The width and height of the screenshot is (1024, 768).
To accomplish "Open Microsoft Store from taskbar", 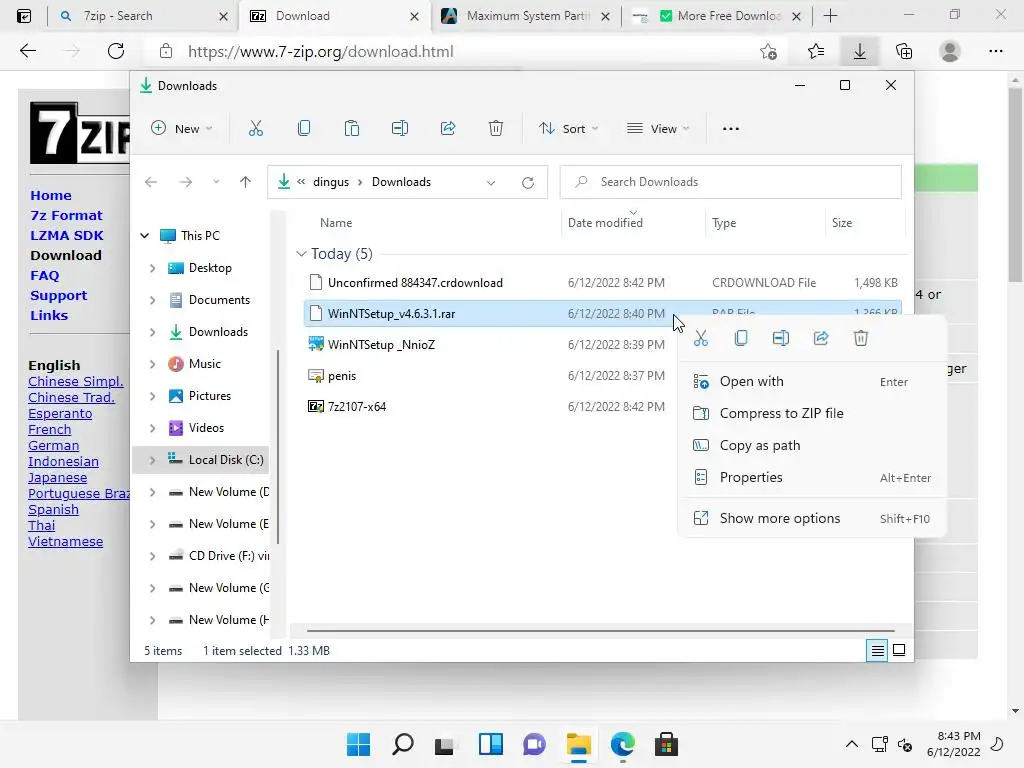I will tap(666, 744).
